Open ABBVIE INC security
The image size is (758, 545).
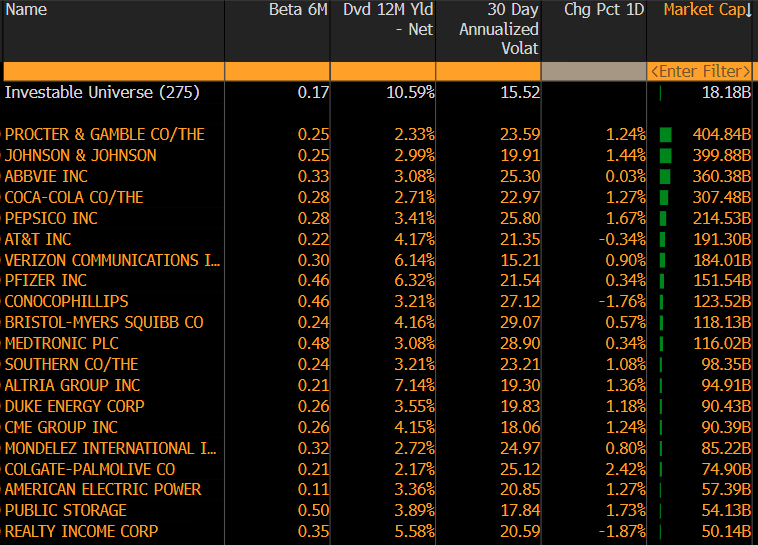pyautogui.click(x=46, y=177)
